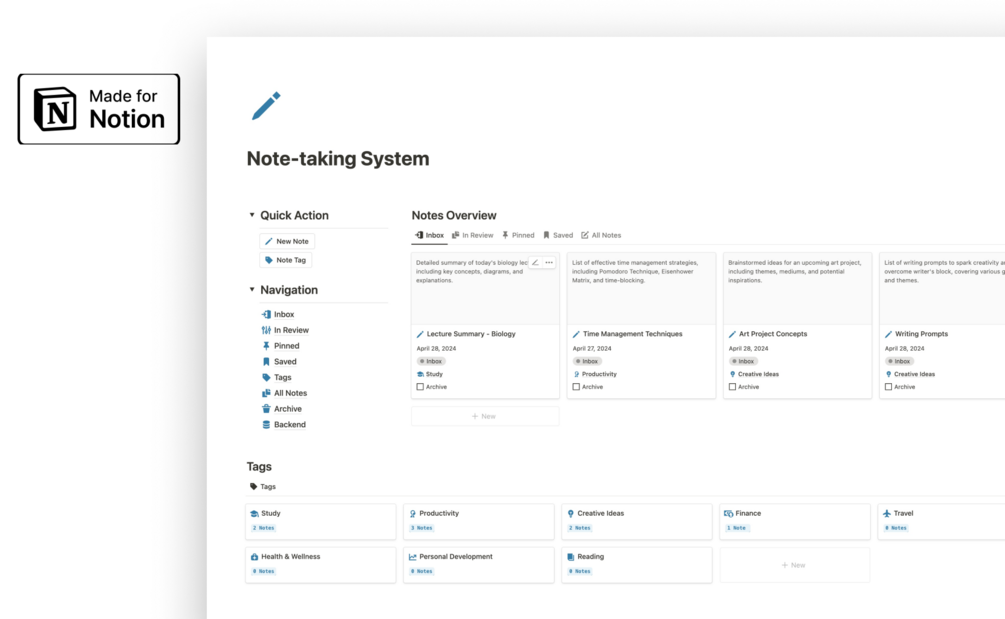Click the graduation cap icon on Study tag
The height and width of the screenshot is (619, 1005).
pos(254,514)
